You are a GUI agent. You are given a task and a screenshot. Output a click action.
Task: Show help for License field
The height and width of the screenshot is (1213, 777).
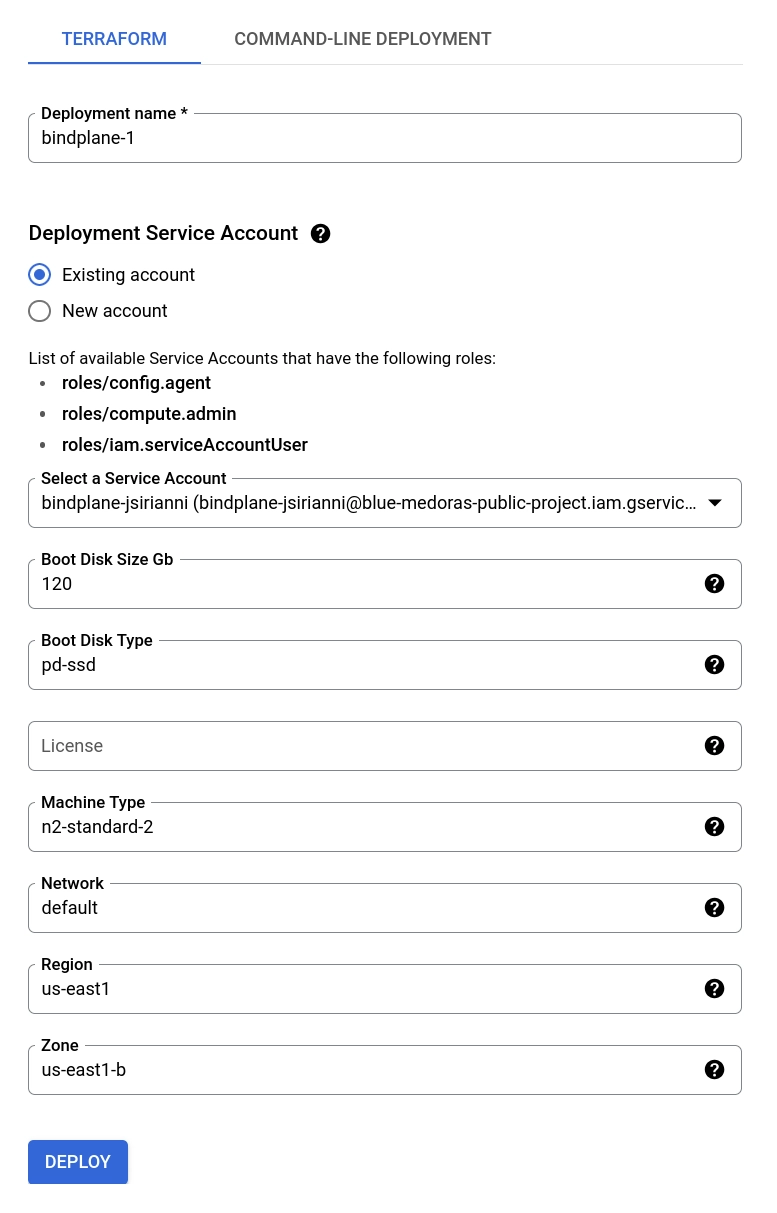[x=714, y=746]
